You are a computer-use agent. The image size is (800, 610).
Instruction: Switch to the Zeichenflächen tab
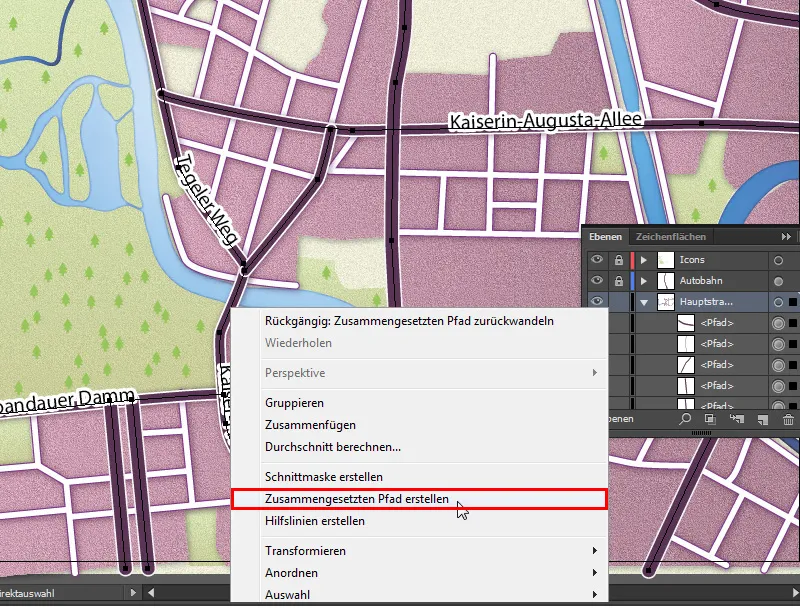point(670,237)
